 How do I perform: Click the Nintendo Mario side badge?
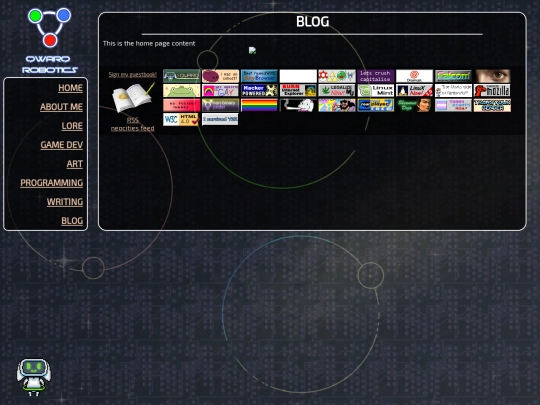coord(453,91)
